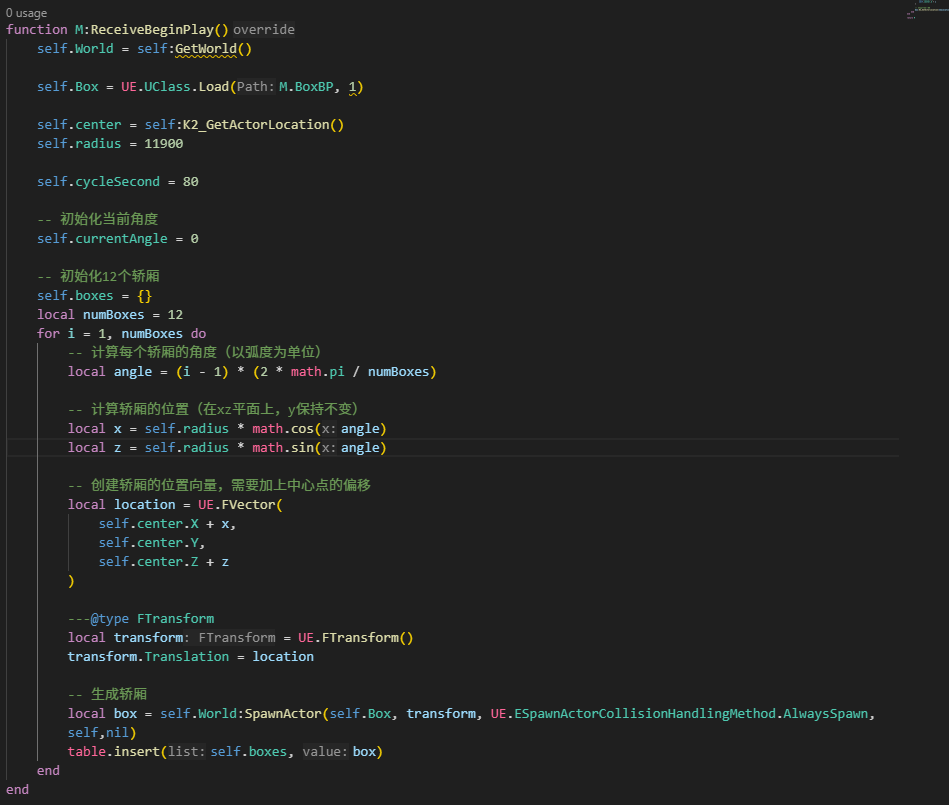The height and width of the screenshot is (805, 949).
Task: Click the math.cos call
Action: tap(283, 429)
